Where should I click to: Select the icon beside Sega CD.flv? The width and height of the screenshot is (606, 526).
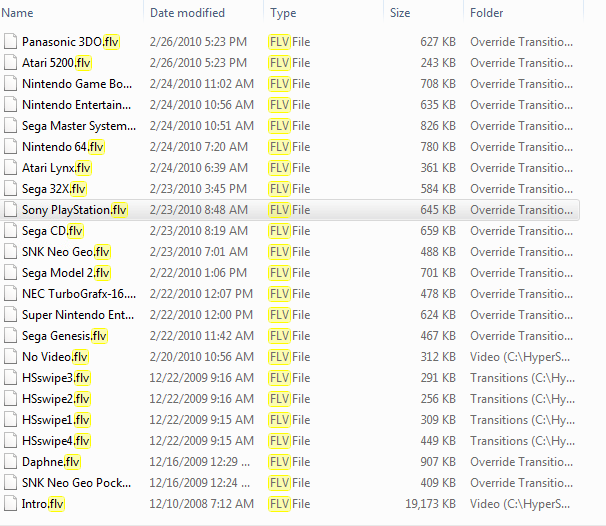click(11, 231)
